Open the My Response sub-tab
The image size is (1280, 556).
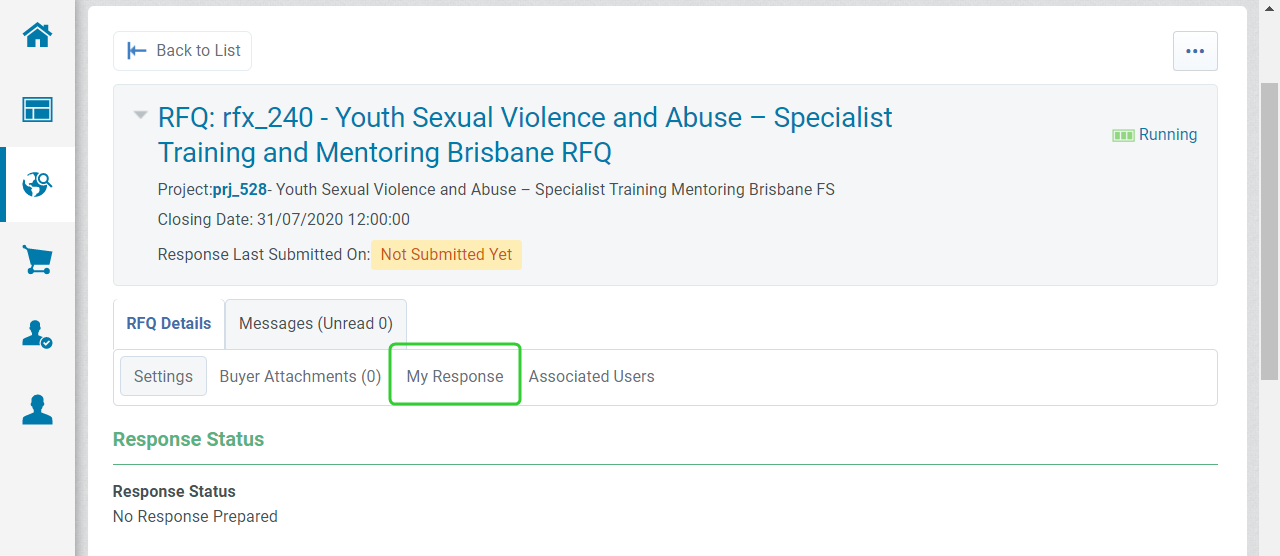(x=455, y=376)
